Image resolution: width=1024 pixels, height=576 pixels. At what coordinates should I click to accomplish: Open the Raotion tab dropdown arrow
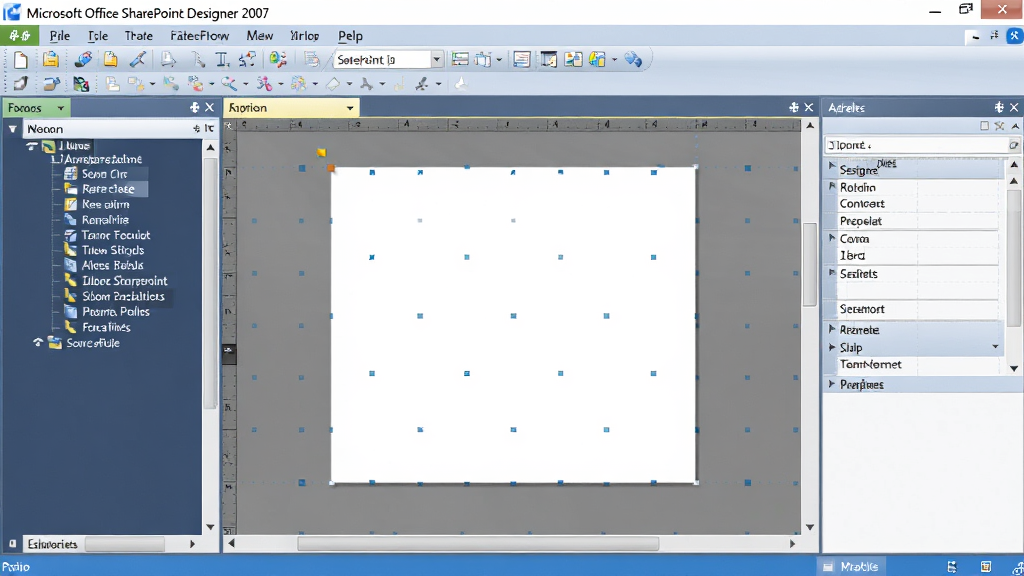[350, 108]
